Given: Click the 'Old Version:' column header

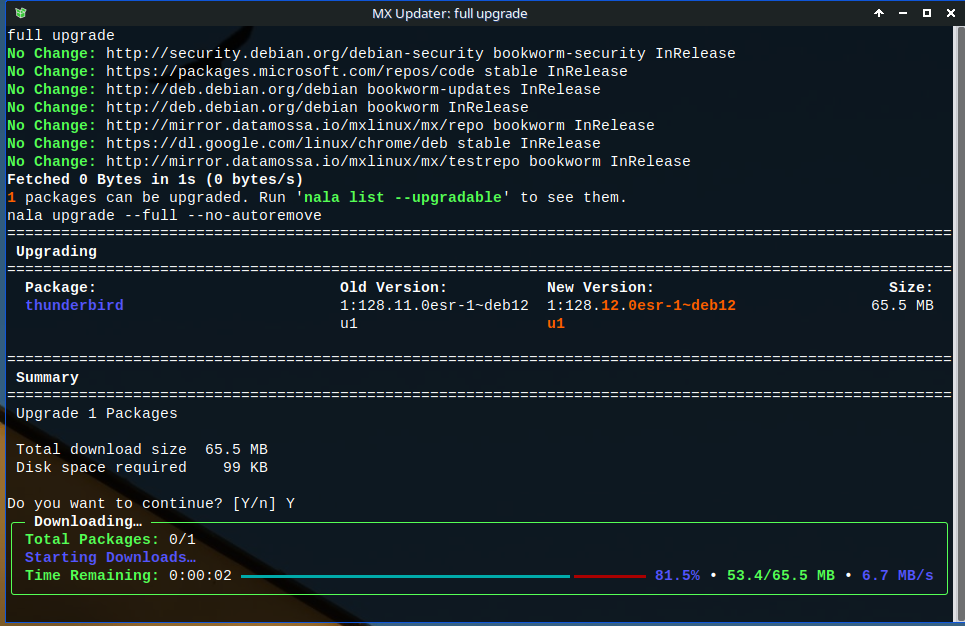Looking at the screenshot, I should [x=393, y=287].
